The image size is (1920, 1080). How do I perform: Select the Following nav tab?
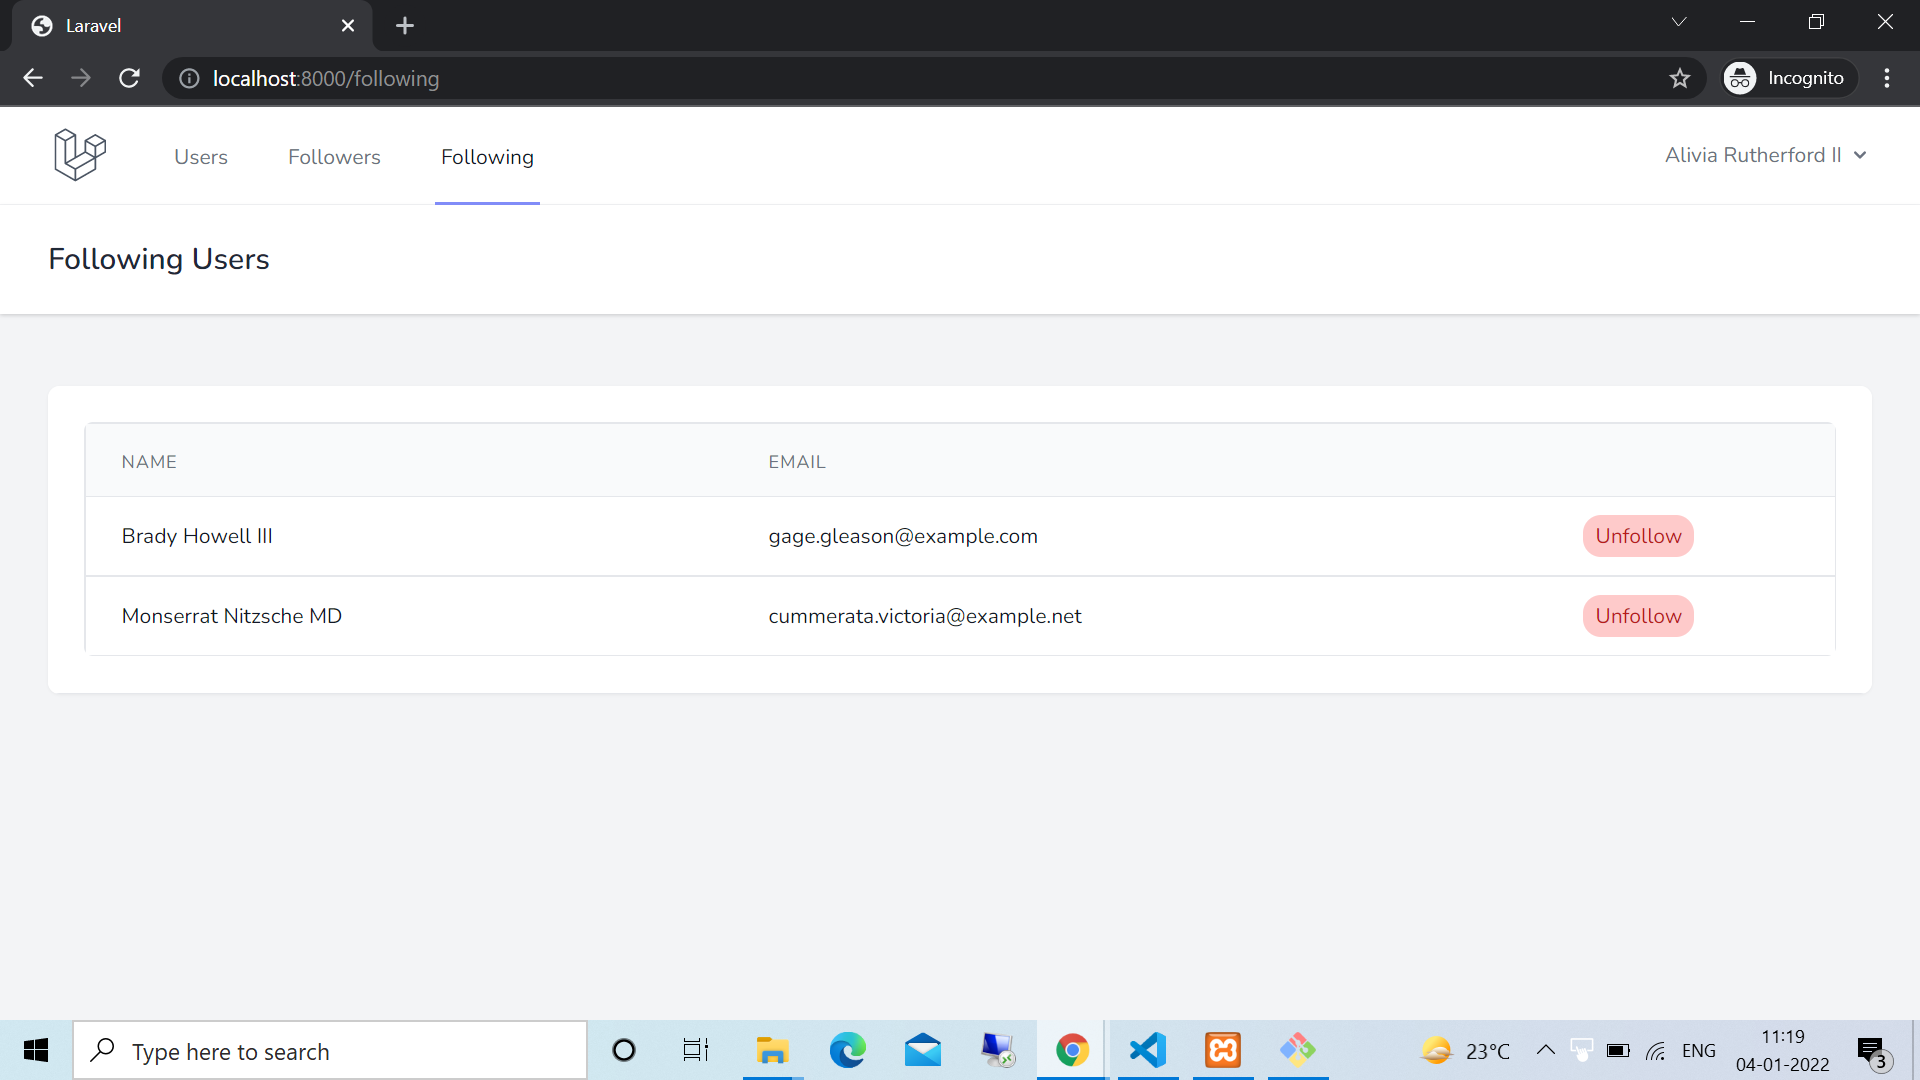[x=487, y=157]
